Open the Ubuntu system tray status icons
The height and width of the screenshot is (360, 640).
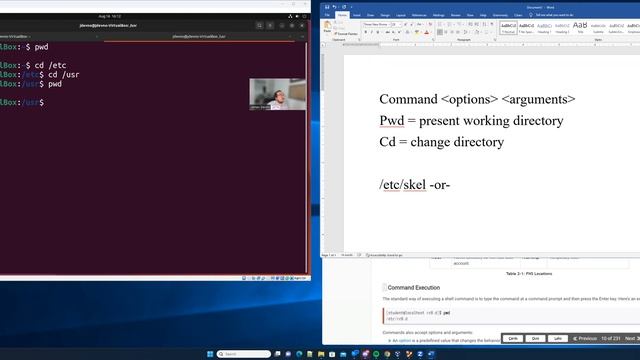[297, 16]
